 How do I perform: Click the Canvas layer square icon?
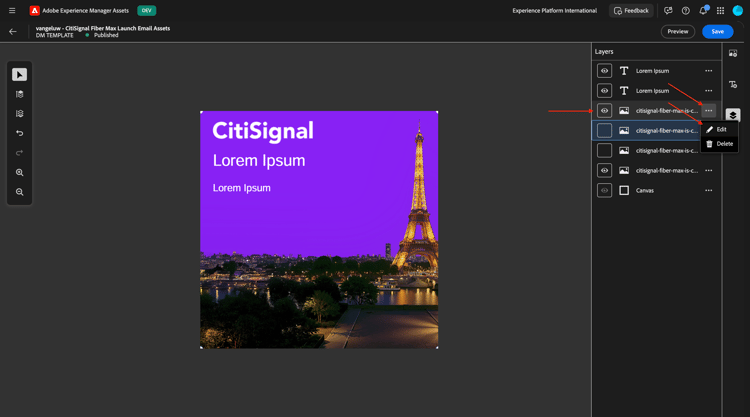point(624,190)
